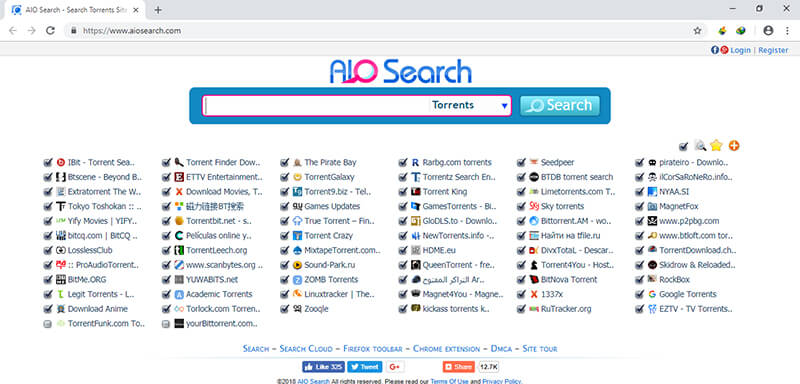The height and width of the screenshot is (384, 800).
Task: Open a new browser tab
Action: tap(158, 10)
